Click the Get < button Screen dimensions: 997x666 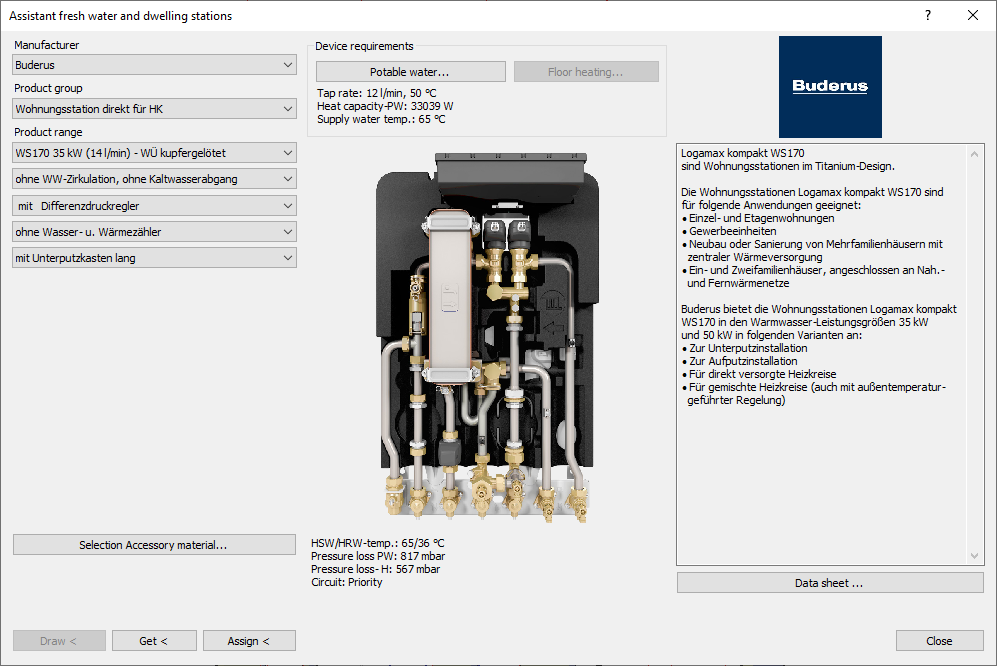(154, 641)
